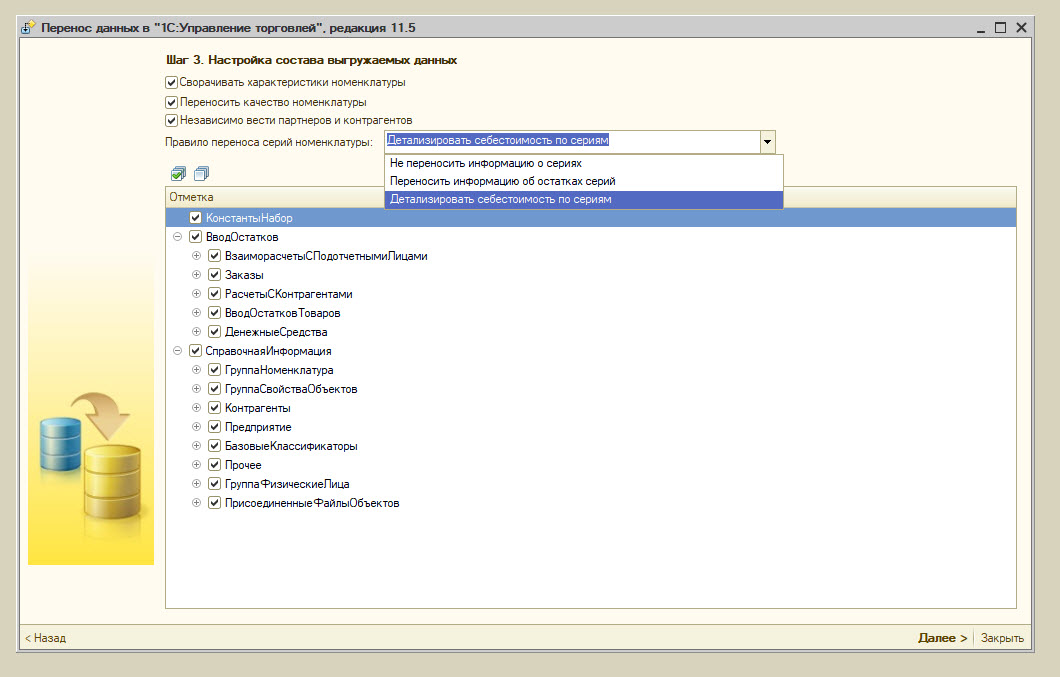The height and width of the screenshot is (677, 1060).
Task: Select the ПрисоединенныеФайлыОбъектов row label
Action: [312, 503]
